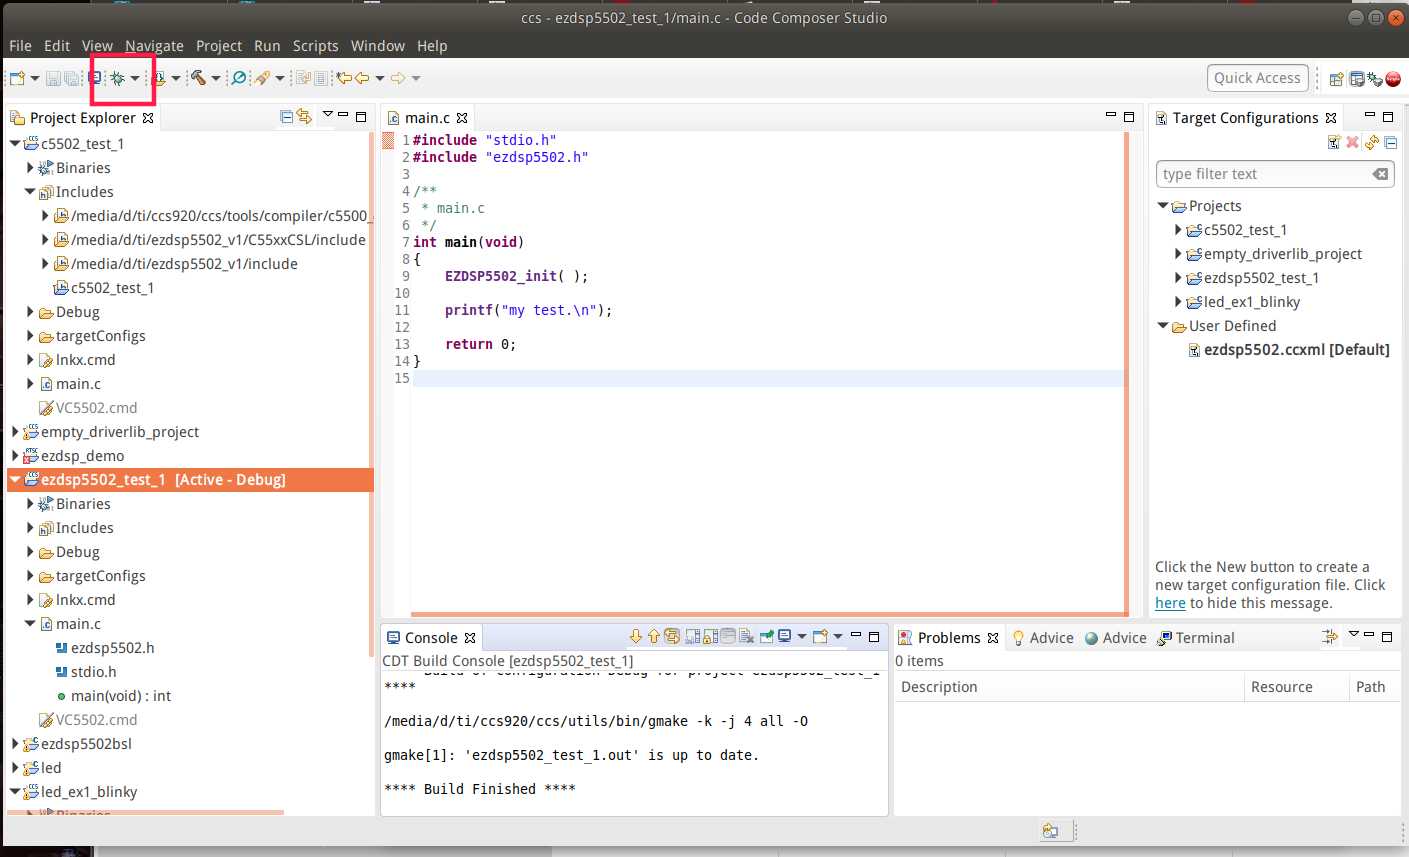1409x857 pixels.
Task: Click Previous console output up arrow
Action: point(654,636)
